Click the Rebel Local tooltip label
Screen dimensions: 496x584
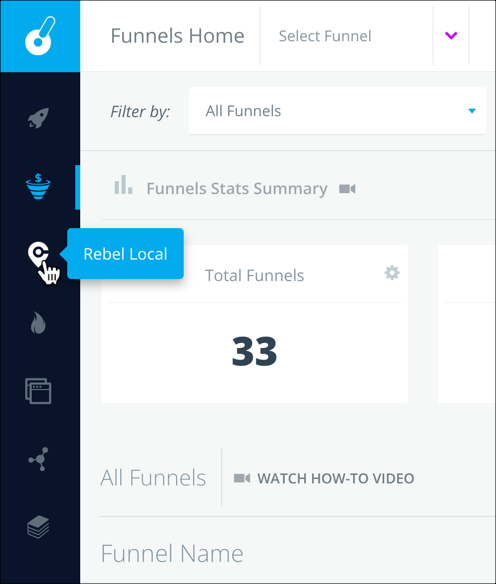tap(125, 254)
